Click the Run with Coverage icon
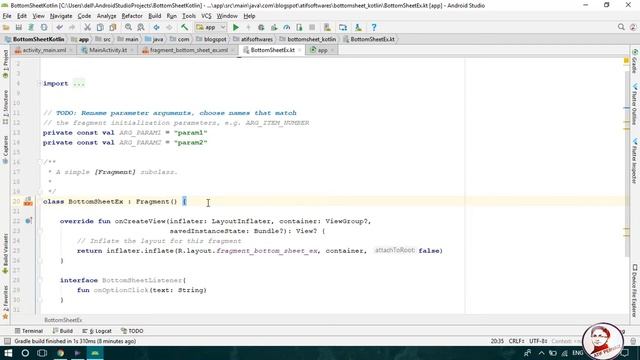This screenshot has height=360, width=640. pos(274,27)
